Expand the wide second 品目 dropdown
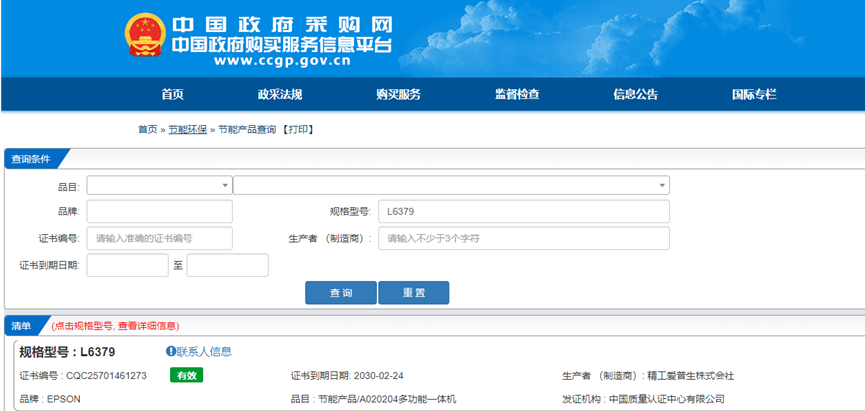The width and height of the screenshot is (865, 411). point(450,185)
